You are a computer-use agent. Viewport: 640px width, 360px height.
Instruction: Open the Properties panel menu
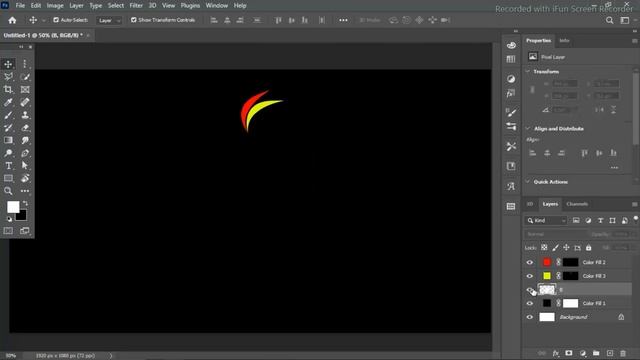tap(634, 41)
